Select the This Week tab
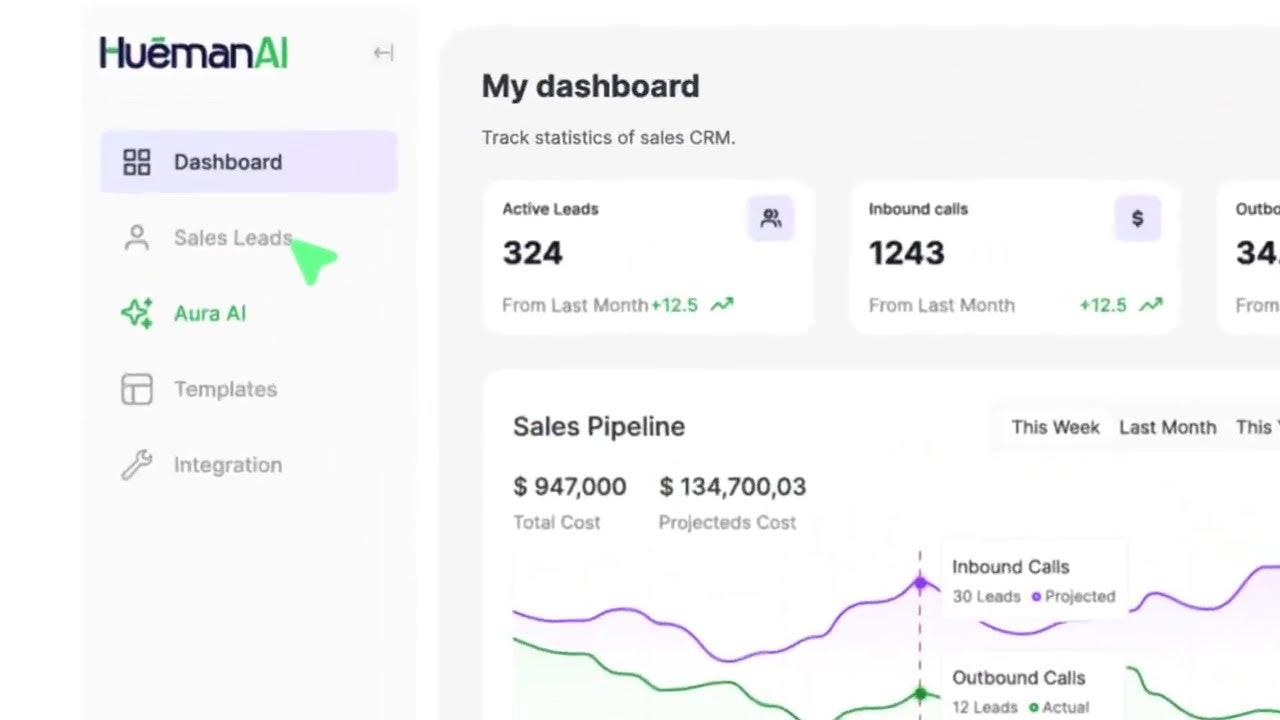The height and width of the screenshot is (720, 1280). coord(1055,427)
